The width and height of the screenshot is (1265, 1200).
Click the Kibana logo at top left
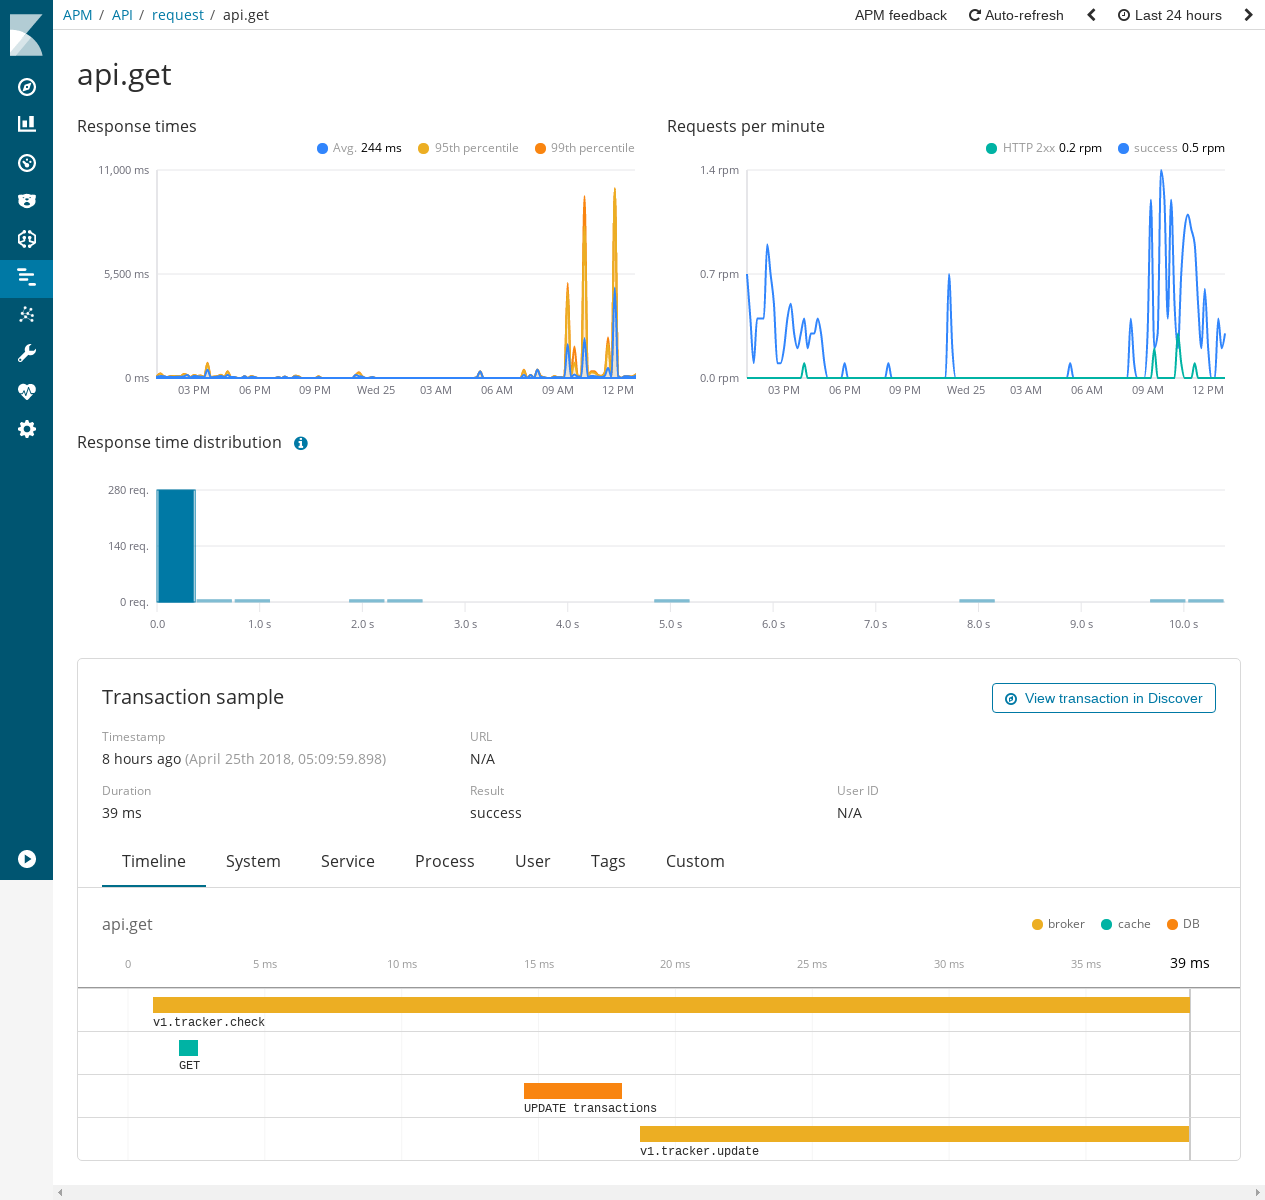[26, 33]
